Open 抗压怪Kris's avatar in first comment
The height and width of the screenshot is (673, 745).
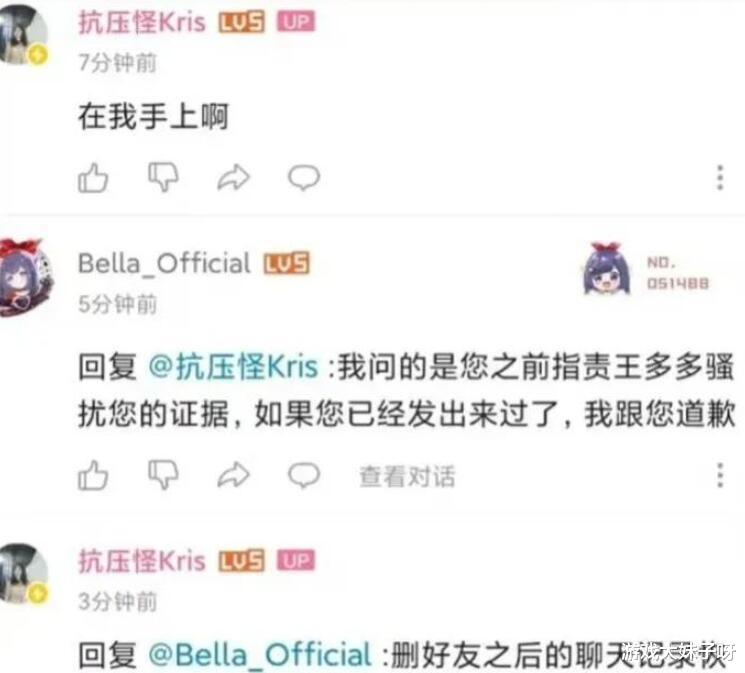click(x=23, y=33)
